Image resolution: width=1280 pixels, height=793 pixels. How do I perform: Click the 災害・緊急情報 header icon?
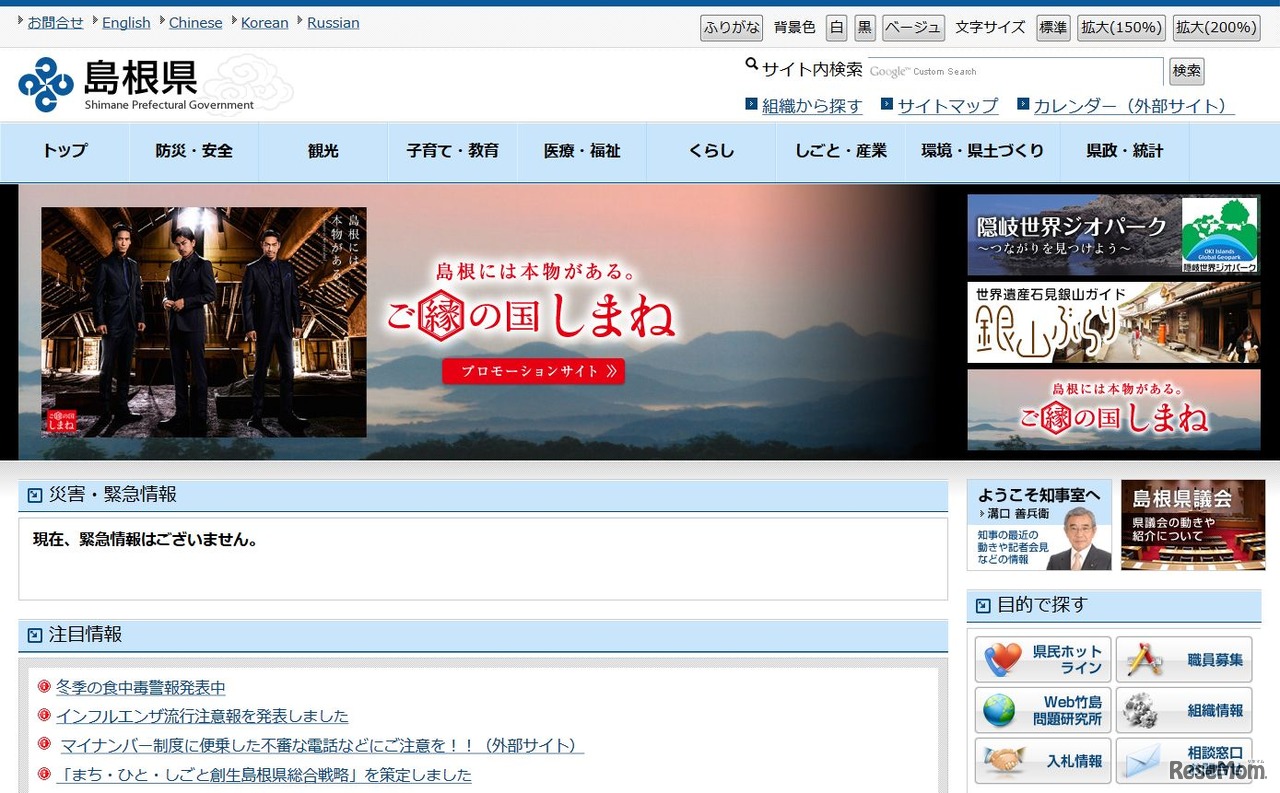pos(35,495)
